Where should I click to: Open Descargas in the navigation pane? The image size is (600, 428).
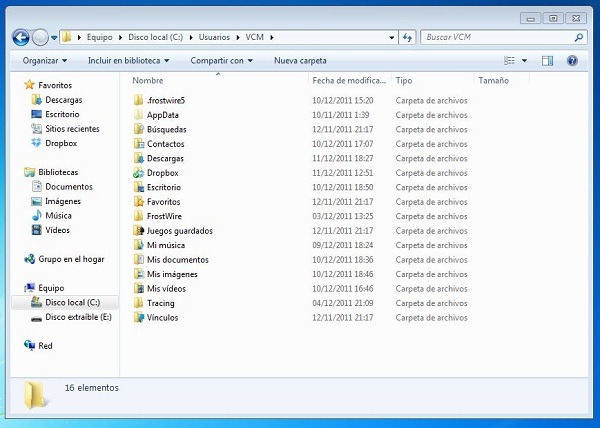64,99
